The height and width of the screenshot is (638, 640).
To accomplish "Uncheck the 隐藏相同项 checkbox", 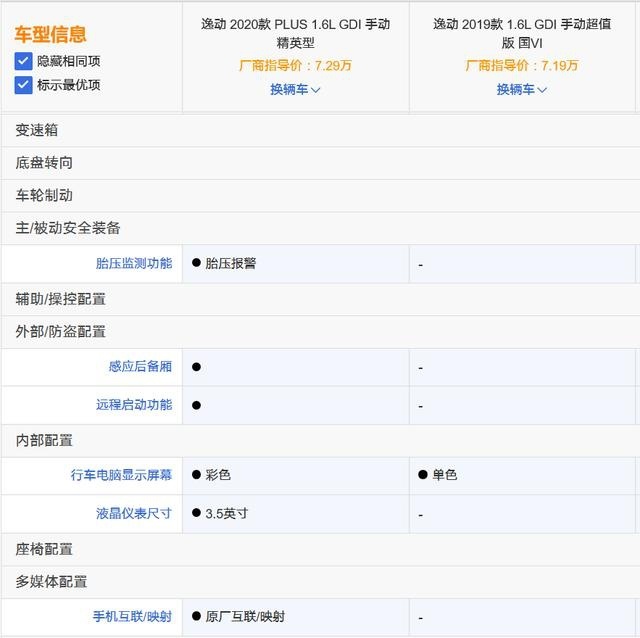I will (23, 61).
